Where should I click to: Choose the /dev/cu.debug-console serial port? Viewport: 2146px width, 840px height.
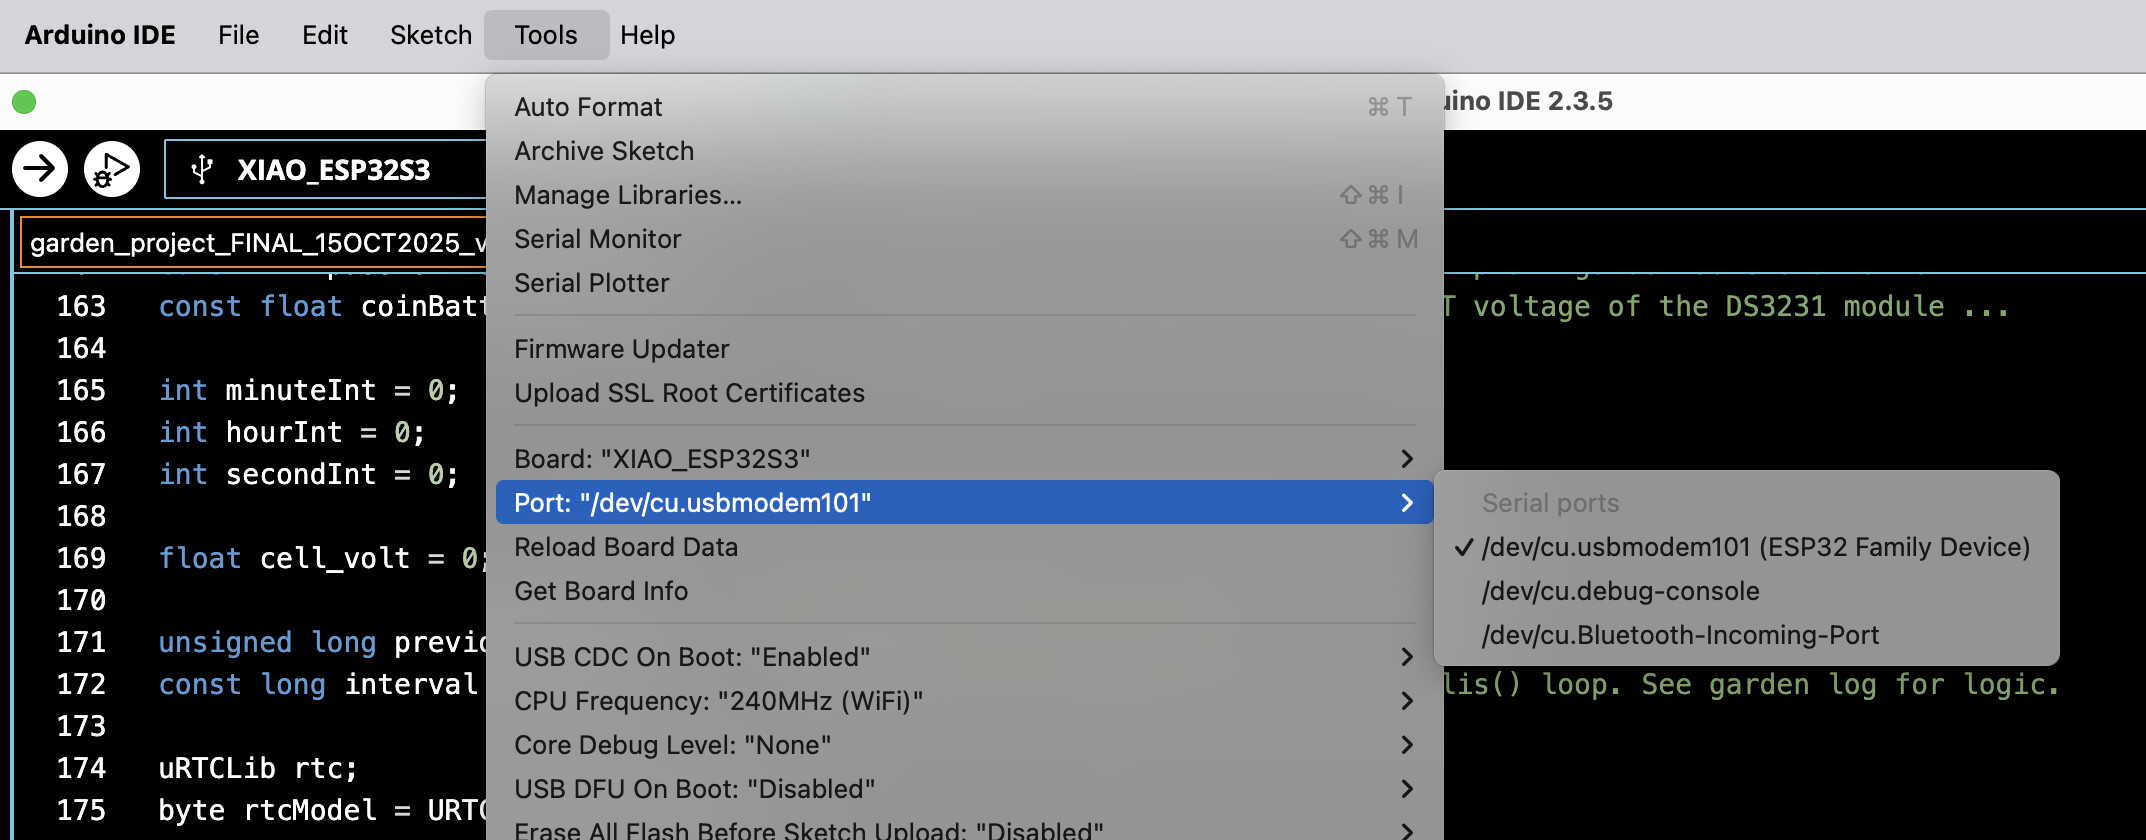click(x=1620, y=591)
